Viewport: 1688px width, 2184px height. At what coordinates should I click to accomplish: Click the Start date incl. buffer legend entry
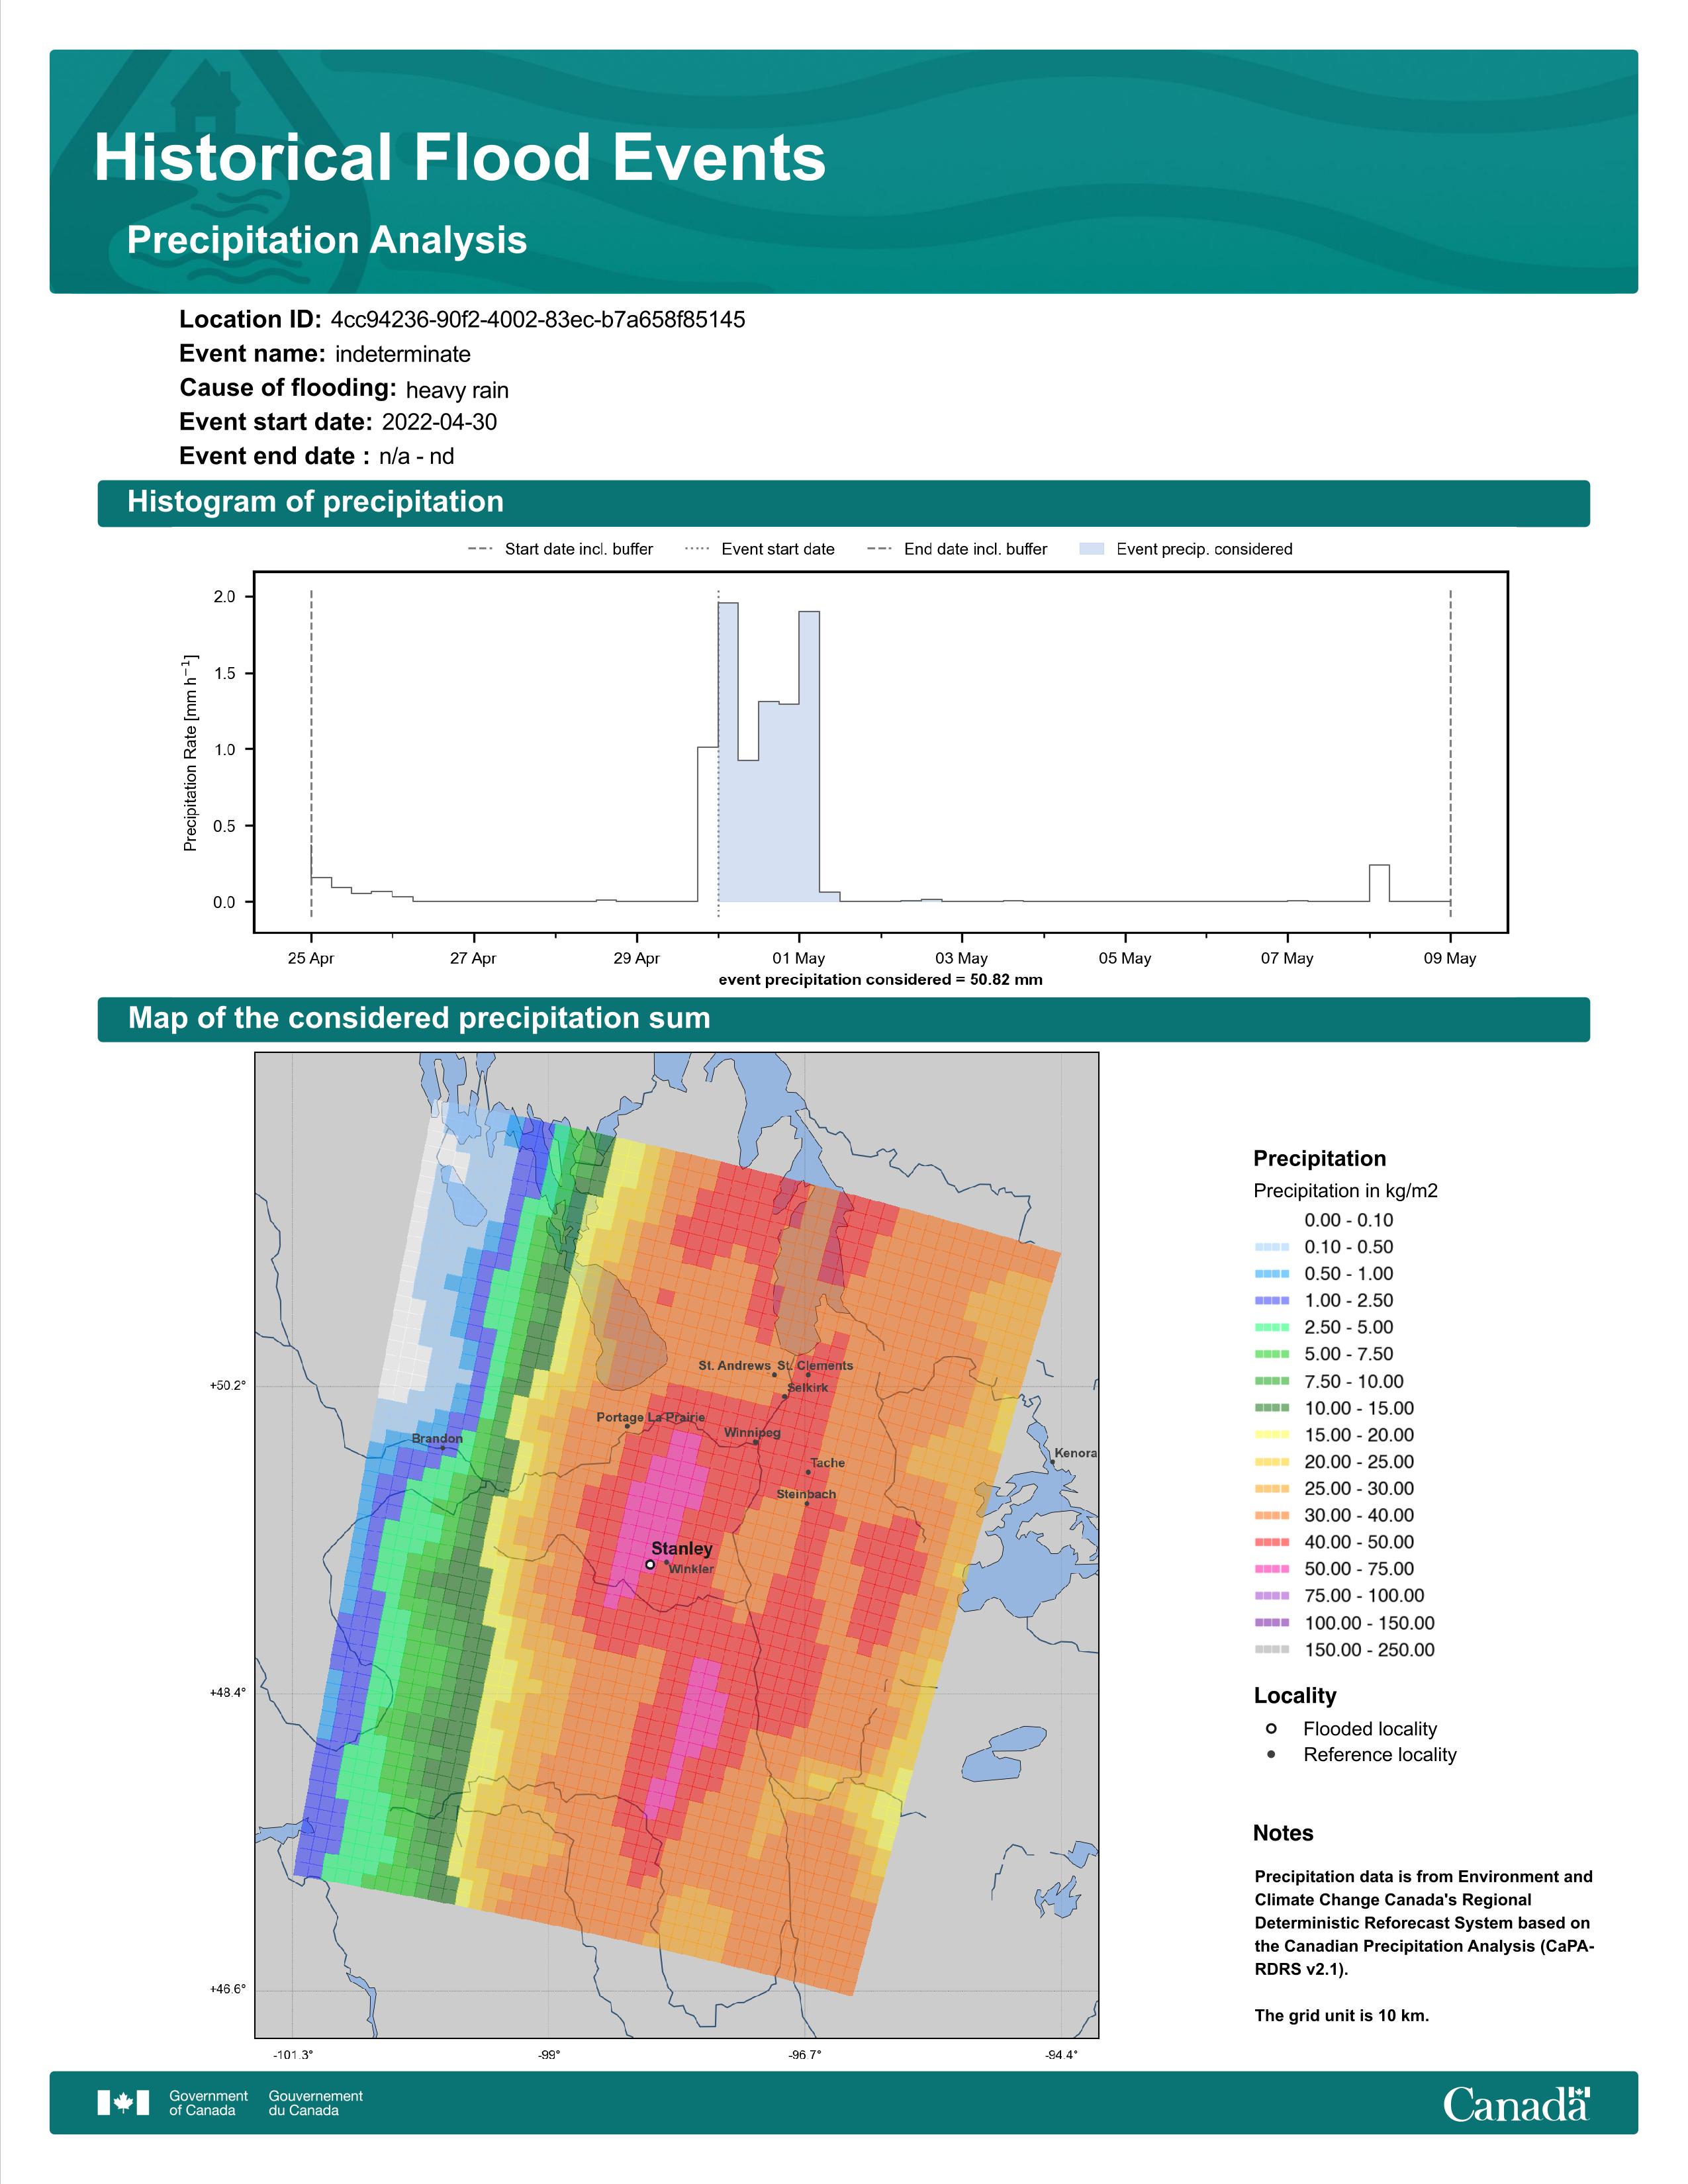[560, 549]
